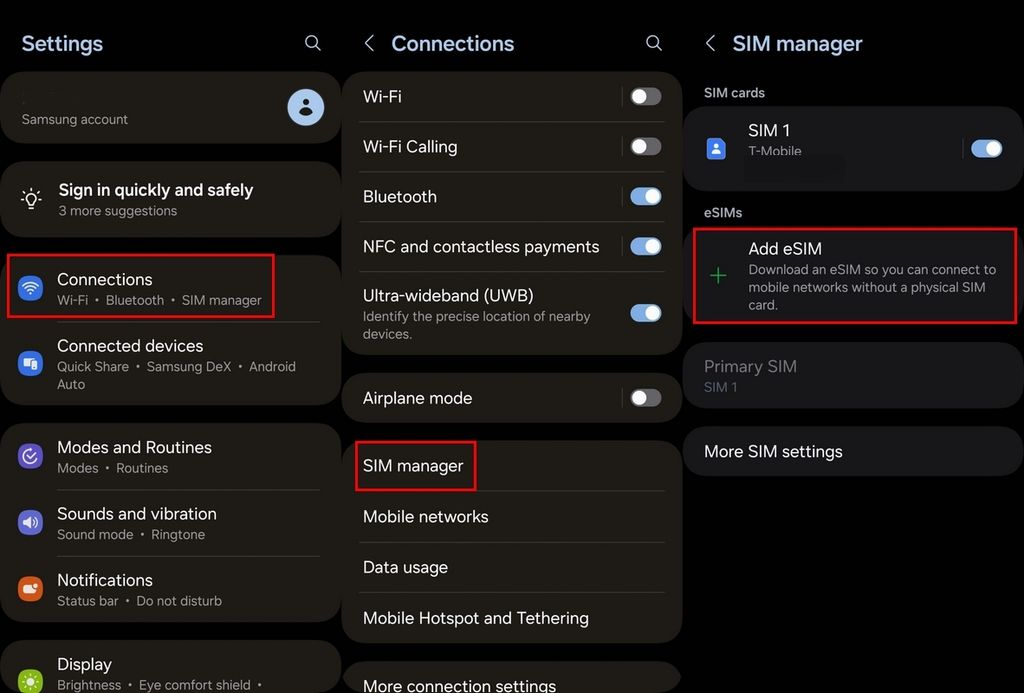Select the Modes and Routines icon
Screen dimensions: 1024x693
(x=29, y=456)
